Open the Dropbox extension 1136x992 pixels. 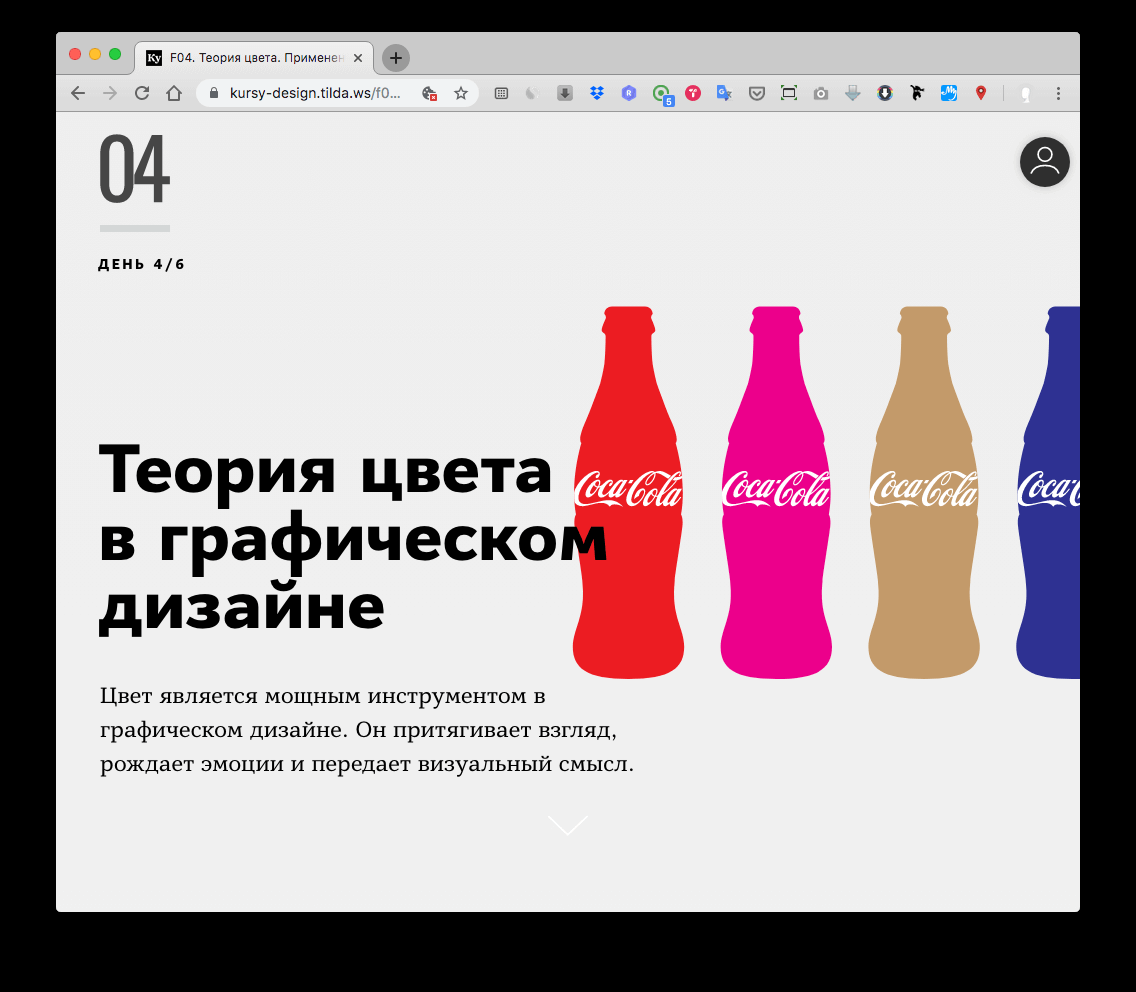click(x=597, y=93)
